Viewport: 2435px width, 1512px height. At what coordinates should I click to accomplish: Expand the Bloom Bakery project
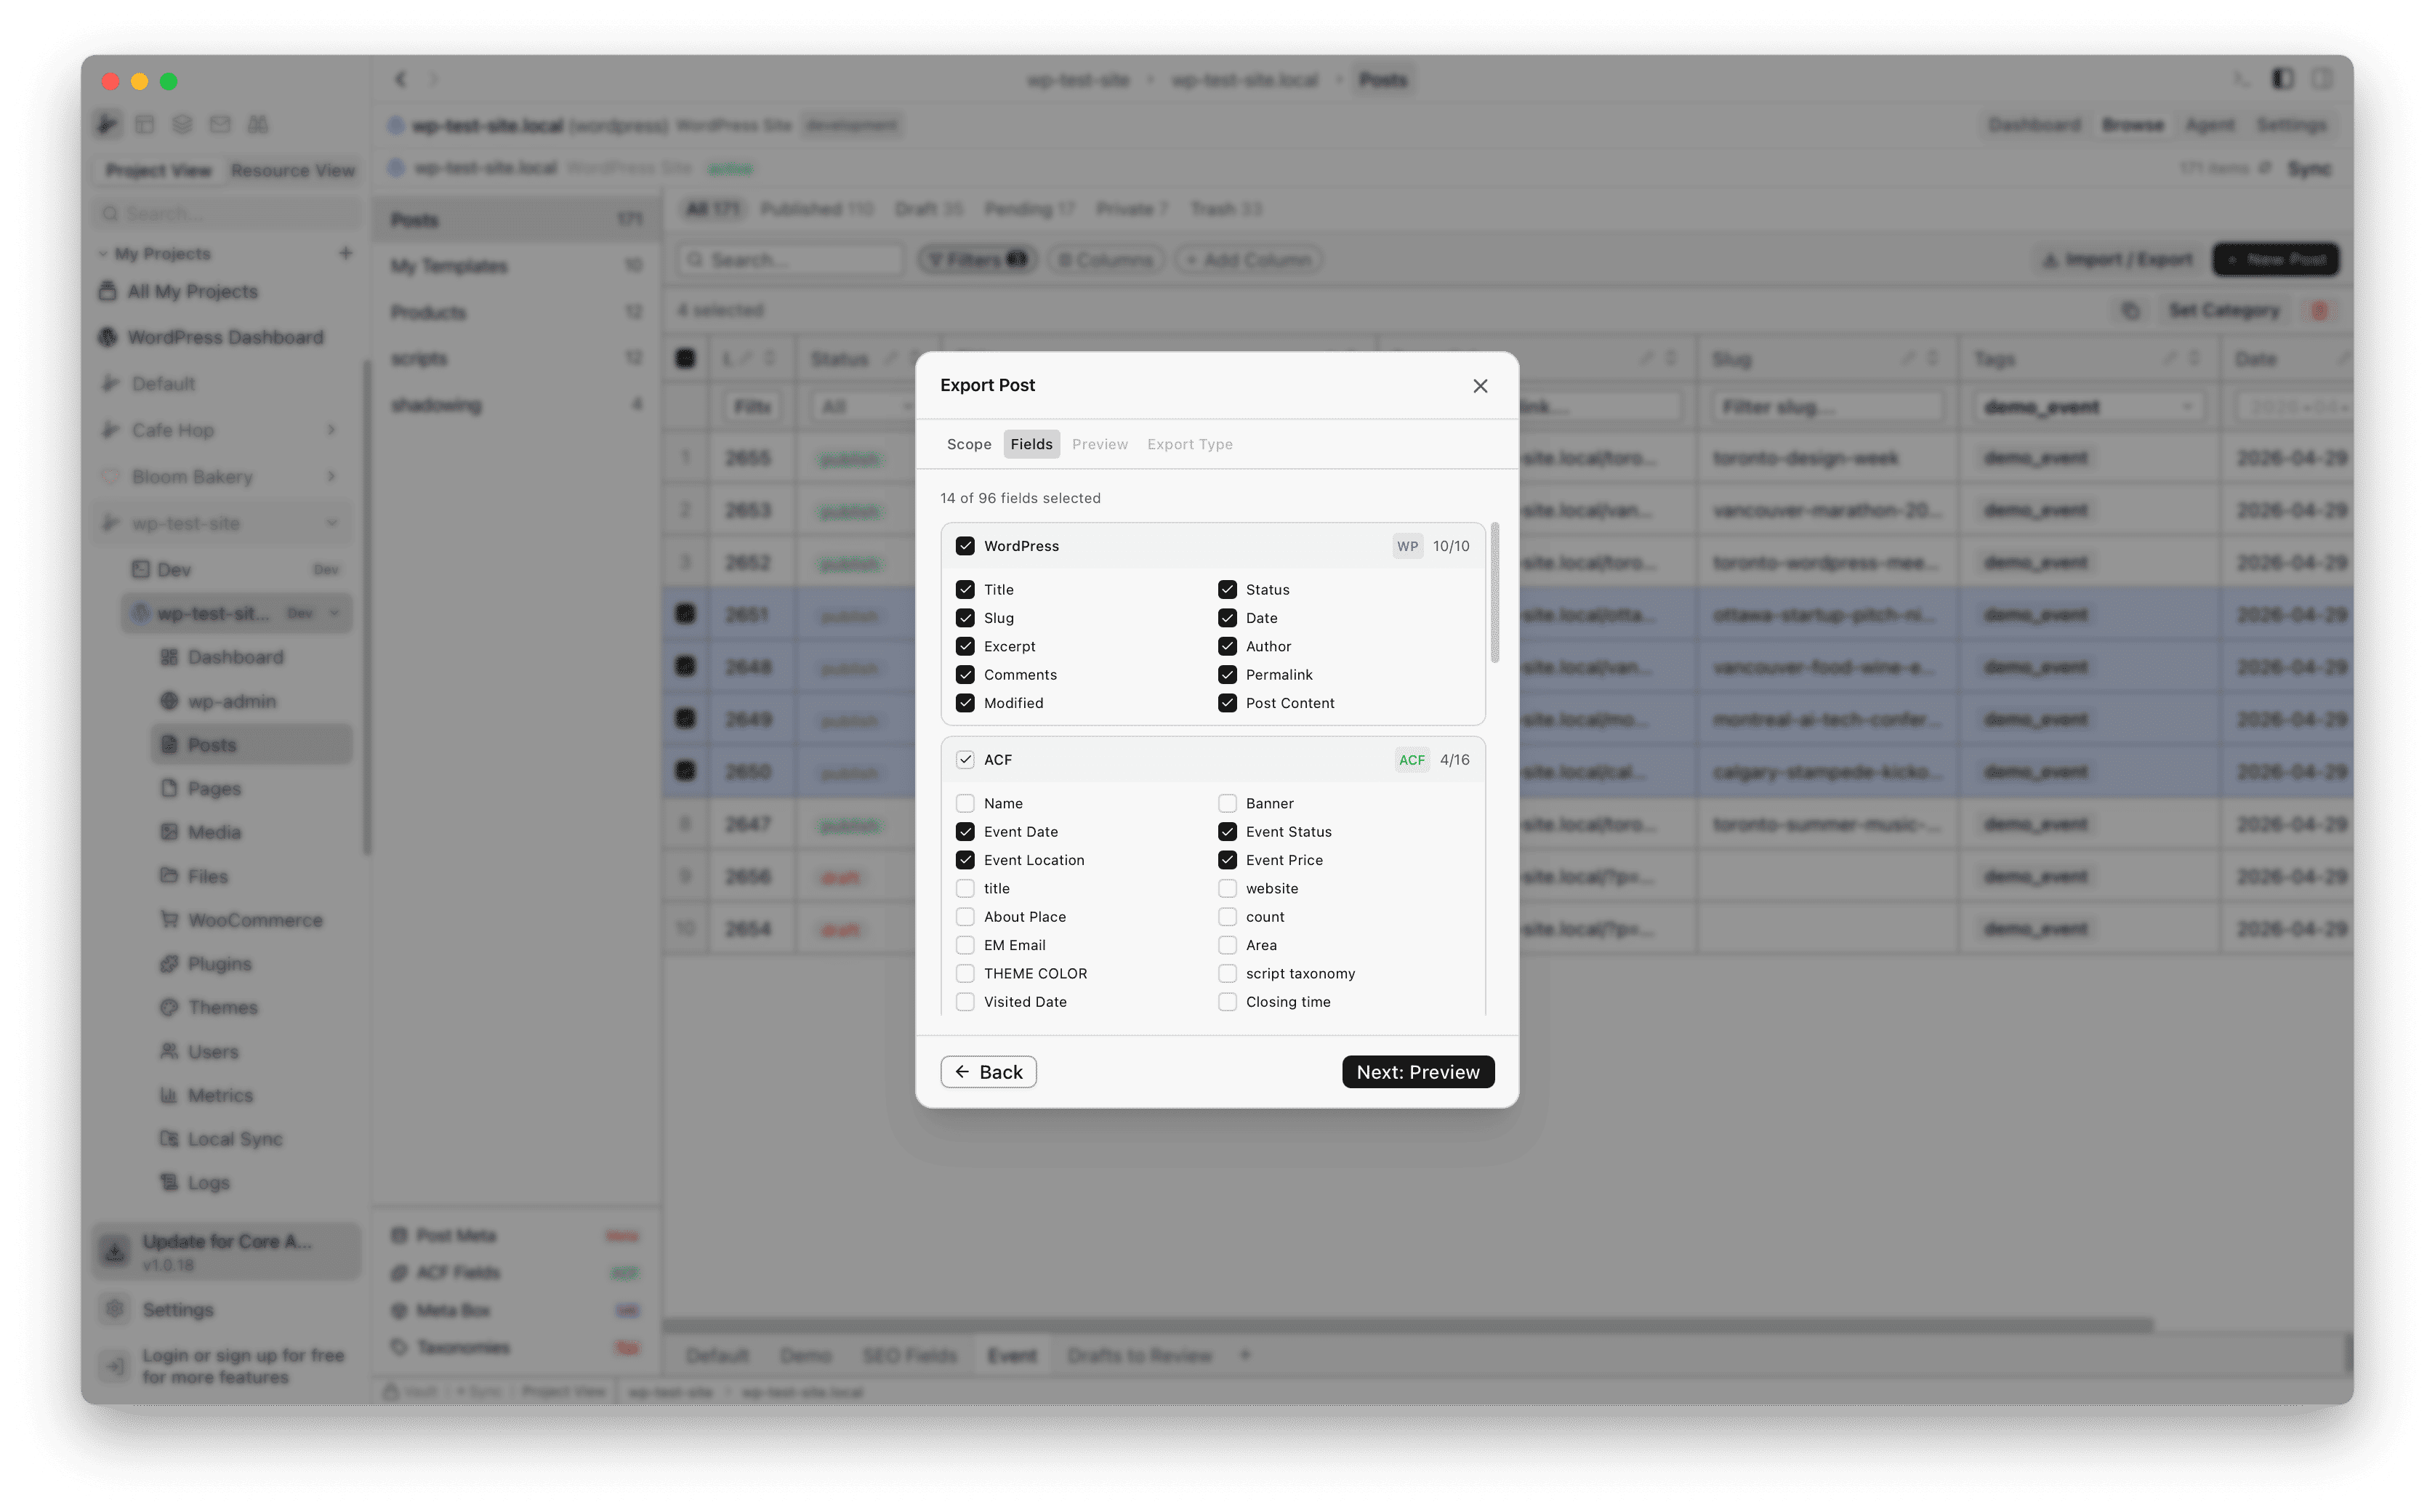point(332,477)
